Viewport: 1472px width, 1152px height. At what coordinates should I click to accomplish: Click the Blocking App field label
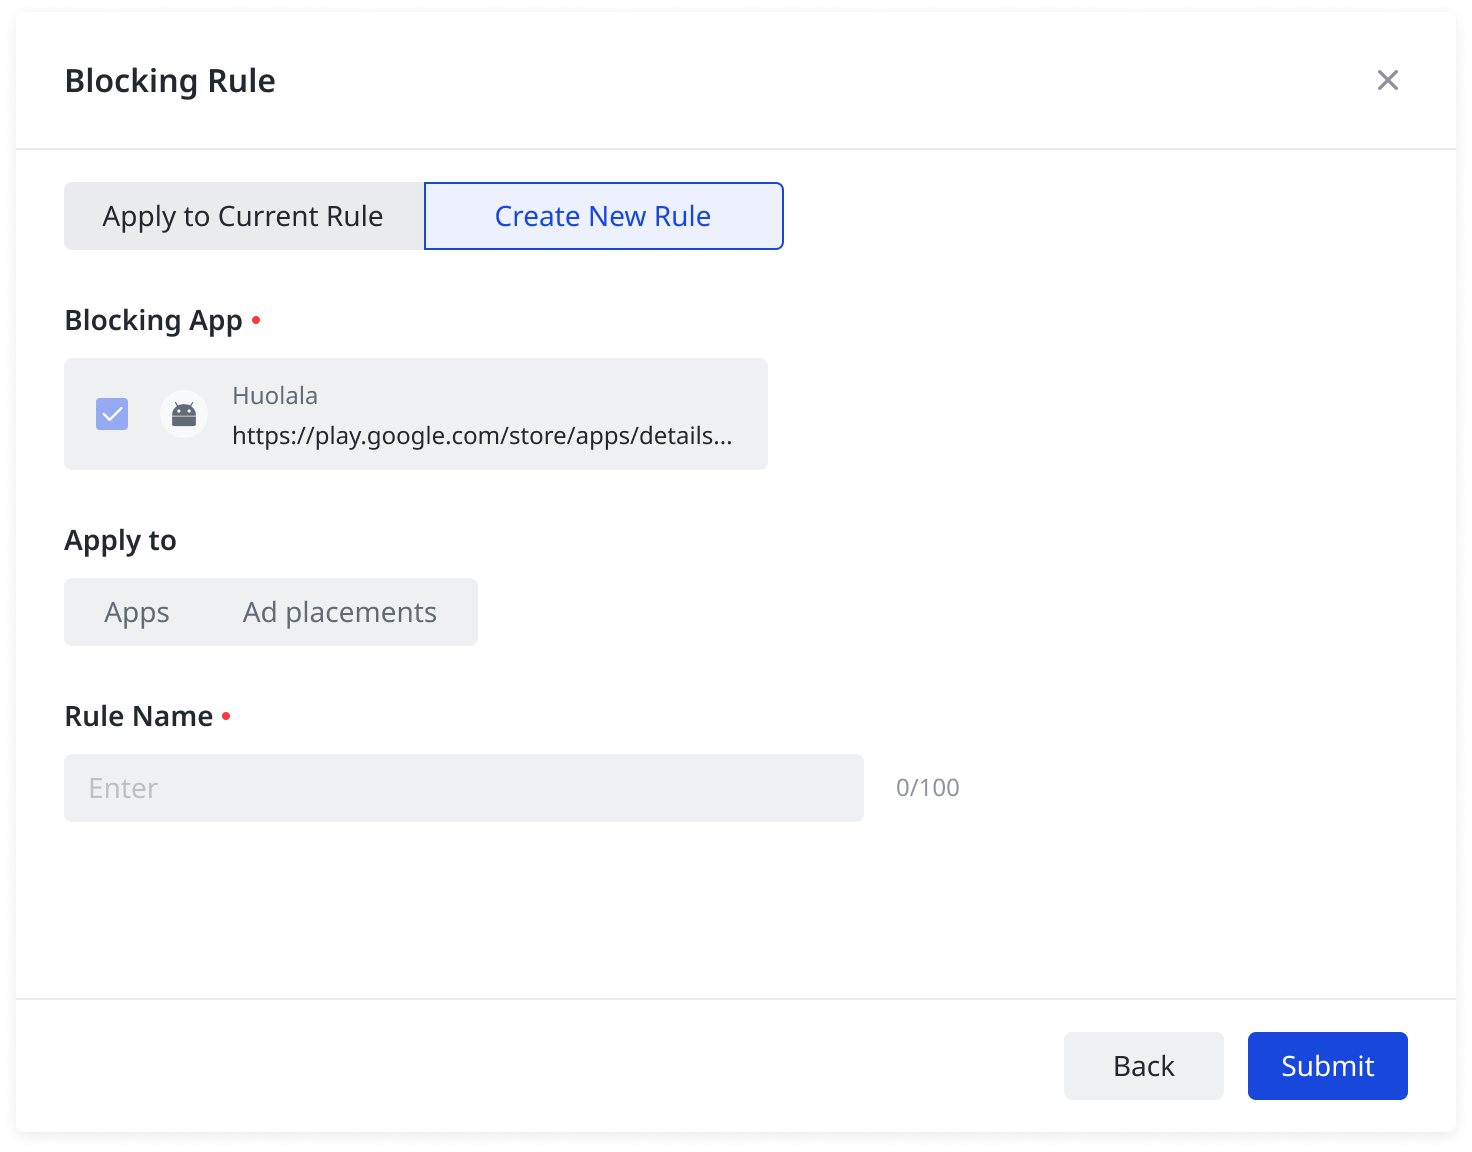pyautogui.click(x=154, y=321)
